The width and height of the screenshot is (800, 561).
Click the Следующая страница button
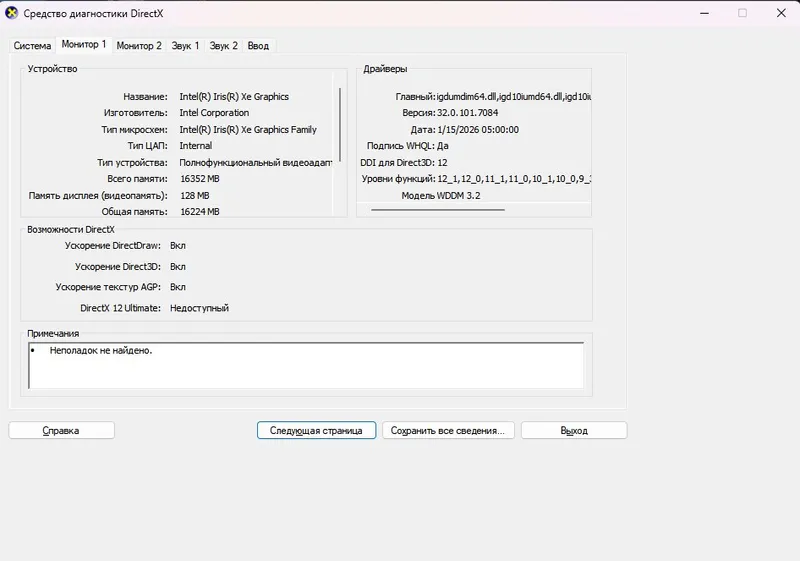point(316,430)
